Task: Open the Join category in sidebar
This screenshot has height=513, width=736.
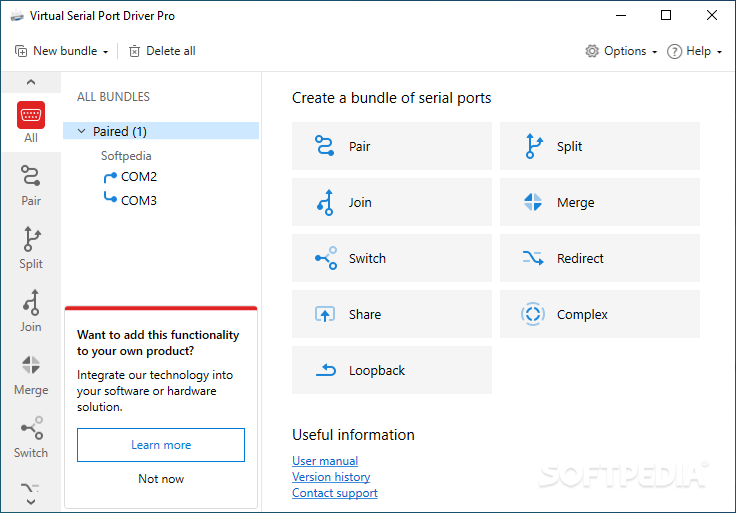Action: (31, 311)
